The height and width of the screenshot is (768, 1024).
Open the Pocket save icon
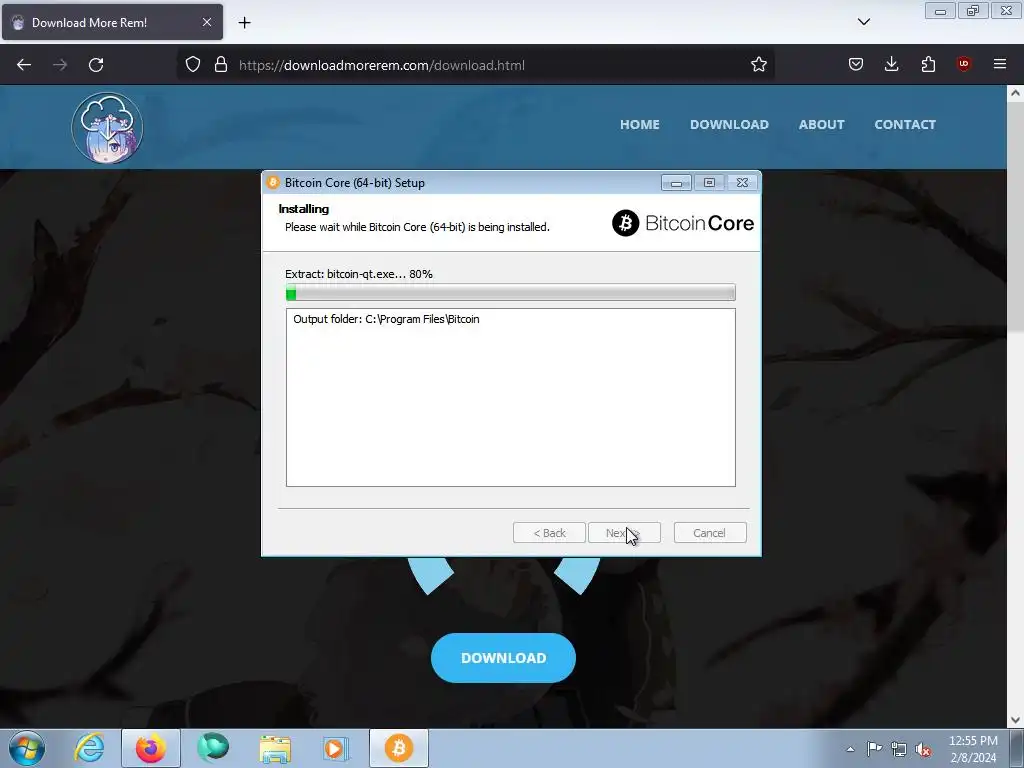[x=856, y=65]
